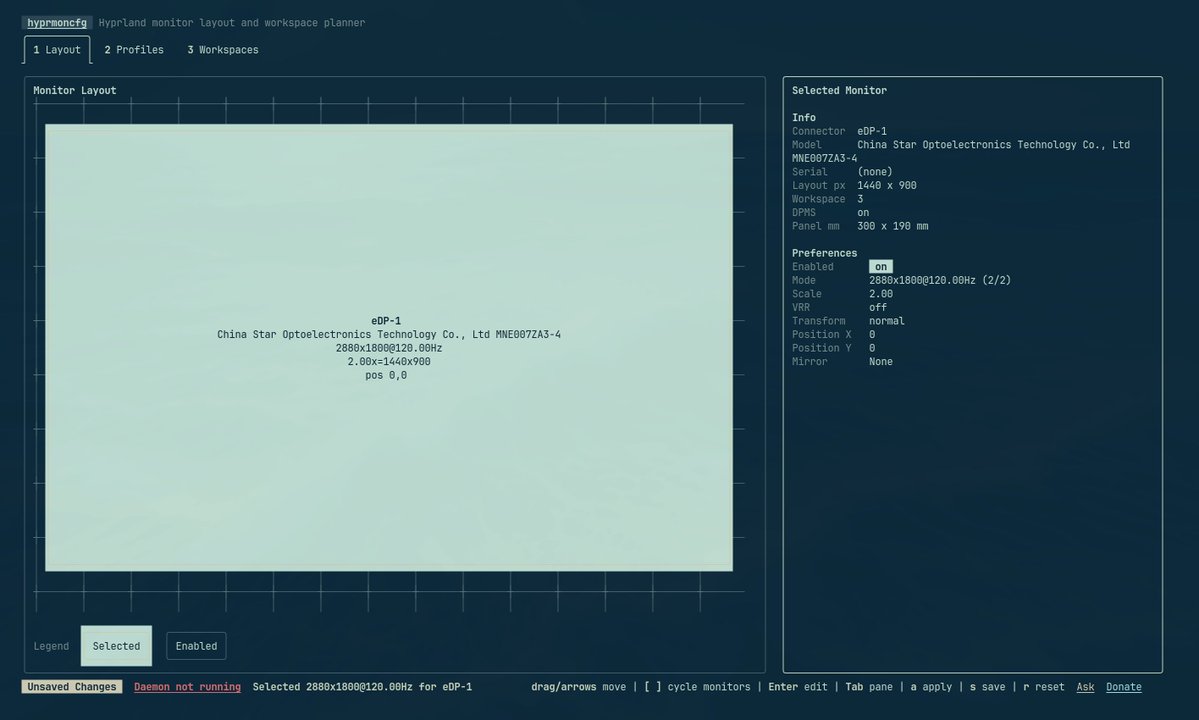1199x720 pixels.
Task: Click the Mirror None value
Action: [x=880, y=362]
